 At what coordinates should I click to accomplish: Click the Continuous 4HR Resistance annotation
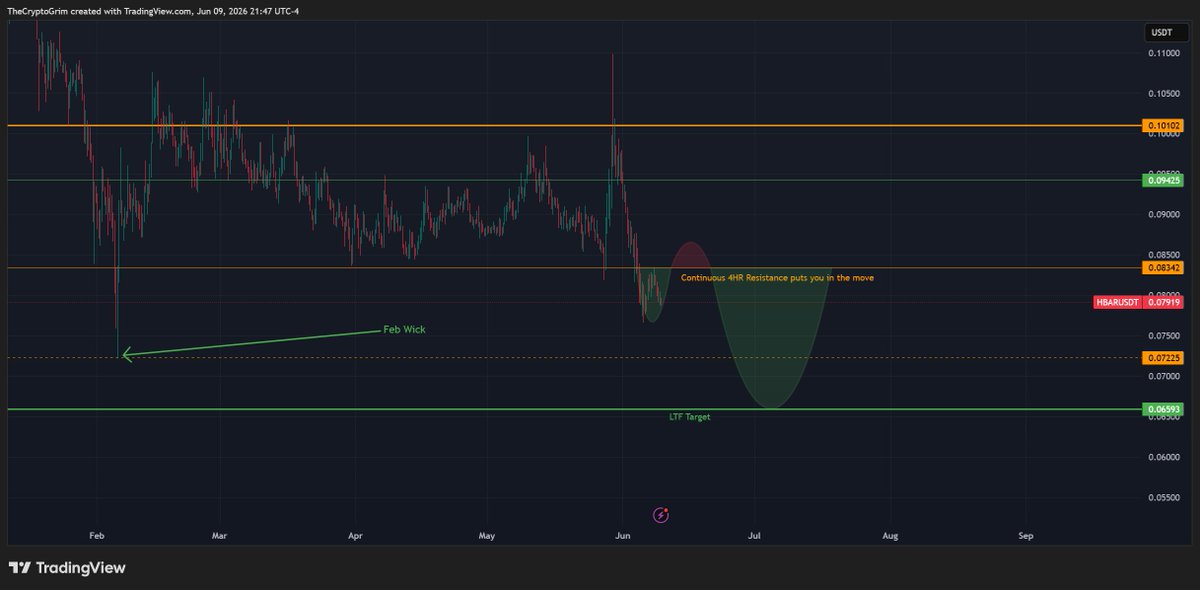[x=777, y=278]
